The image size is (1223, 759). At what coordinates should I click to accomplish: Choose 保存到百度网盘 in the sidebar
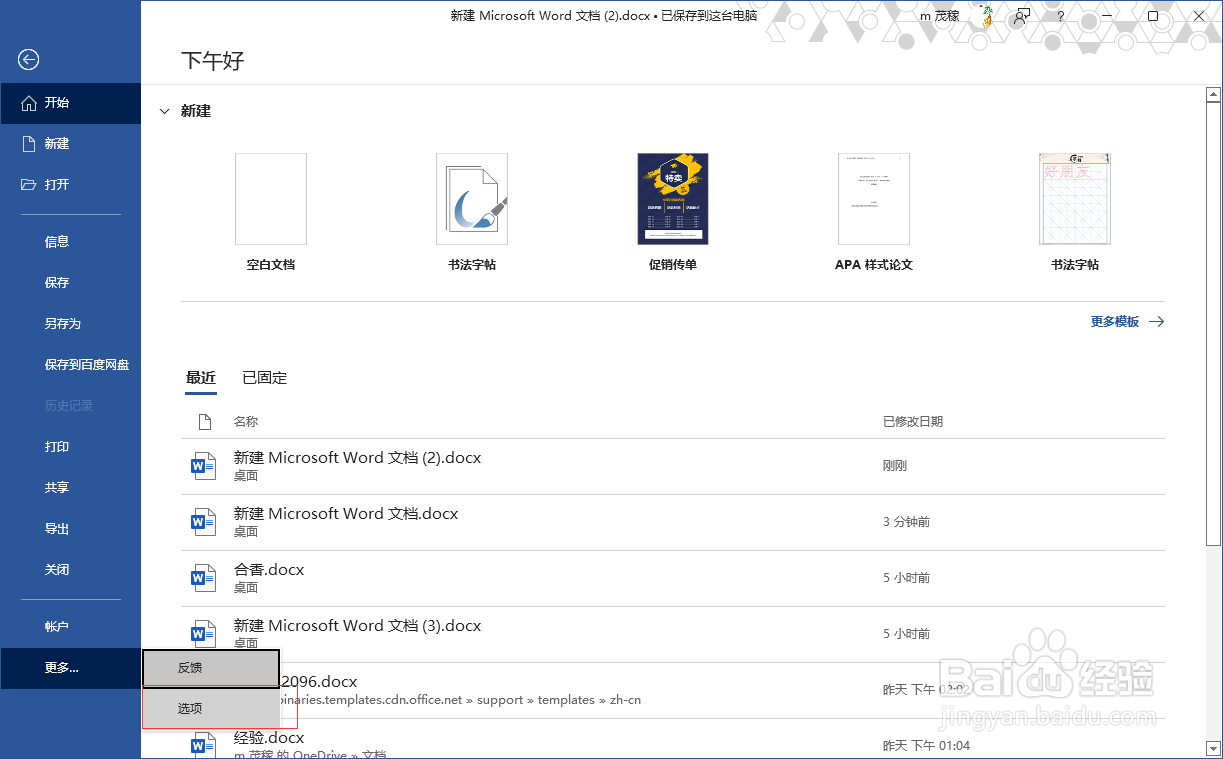[x=87, y=365]
